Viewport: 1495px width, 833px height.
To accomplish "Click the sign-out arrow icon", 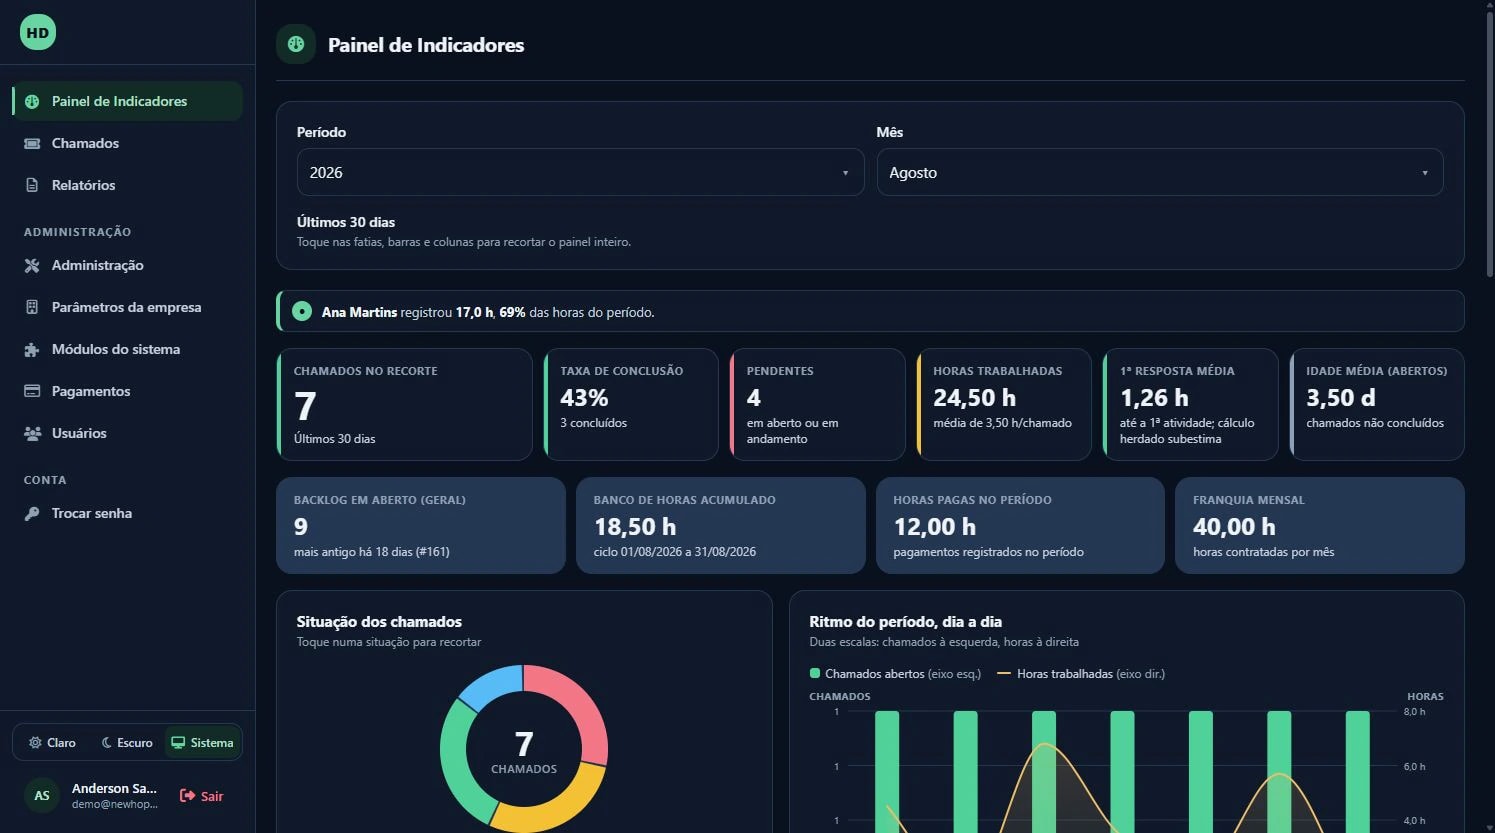I will [187, 796].
